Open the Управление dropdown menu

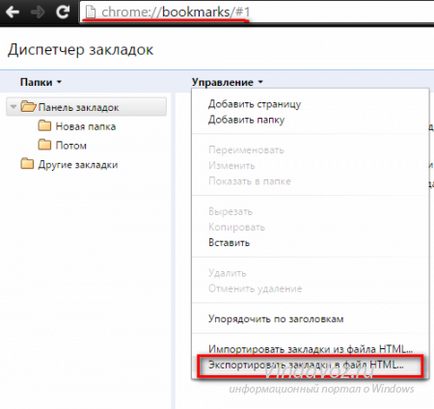(227, 82)
